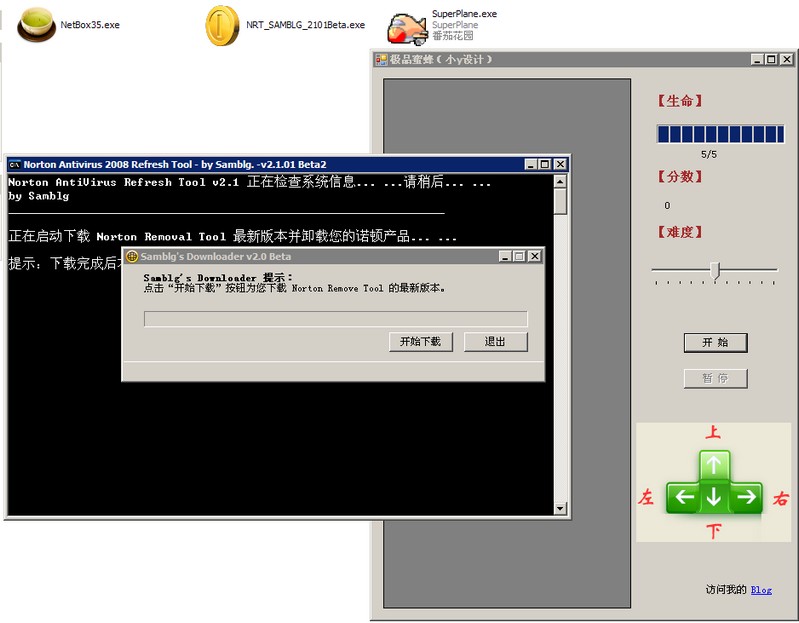Click the bee game window title icon
The height and width of the screenshot is (623, 799).
(x=381, y=60)
